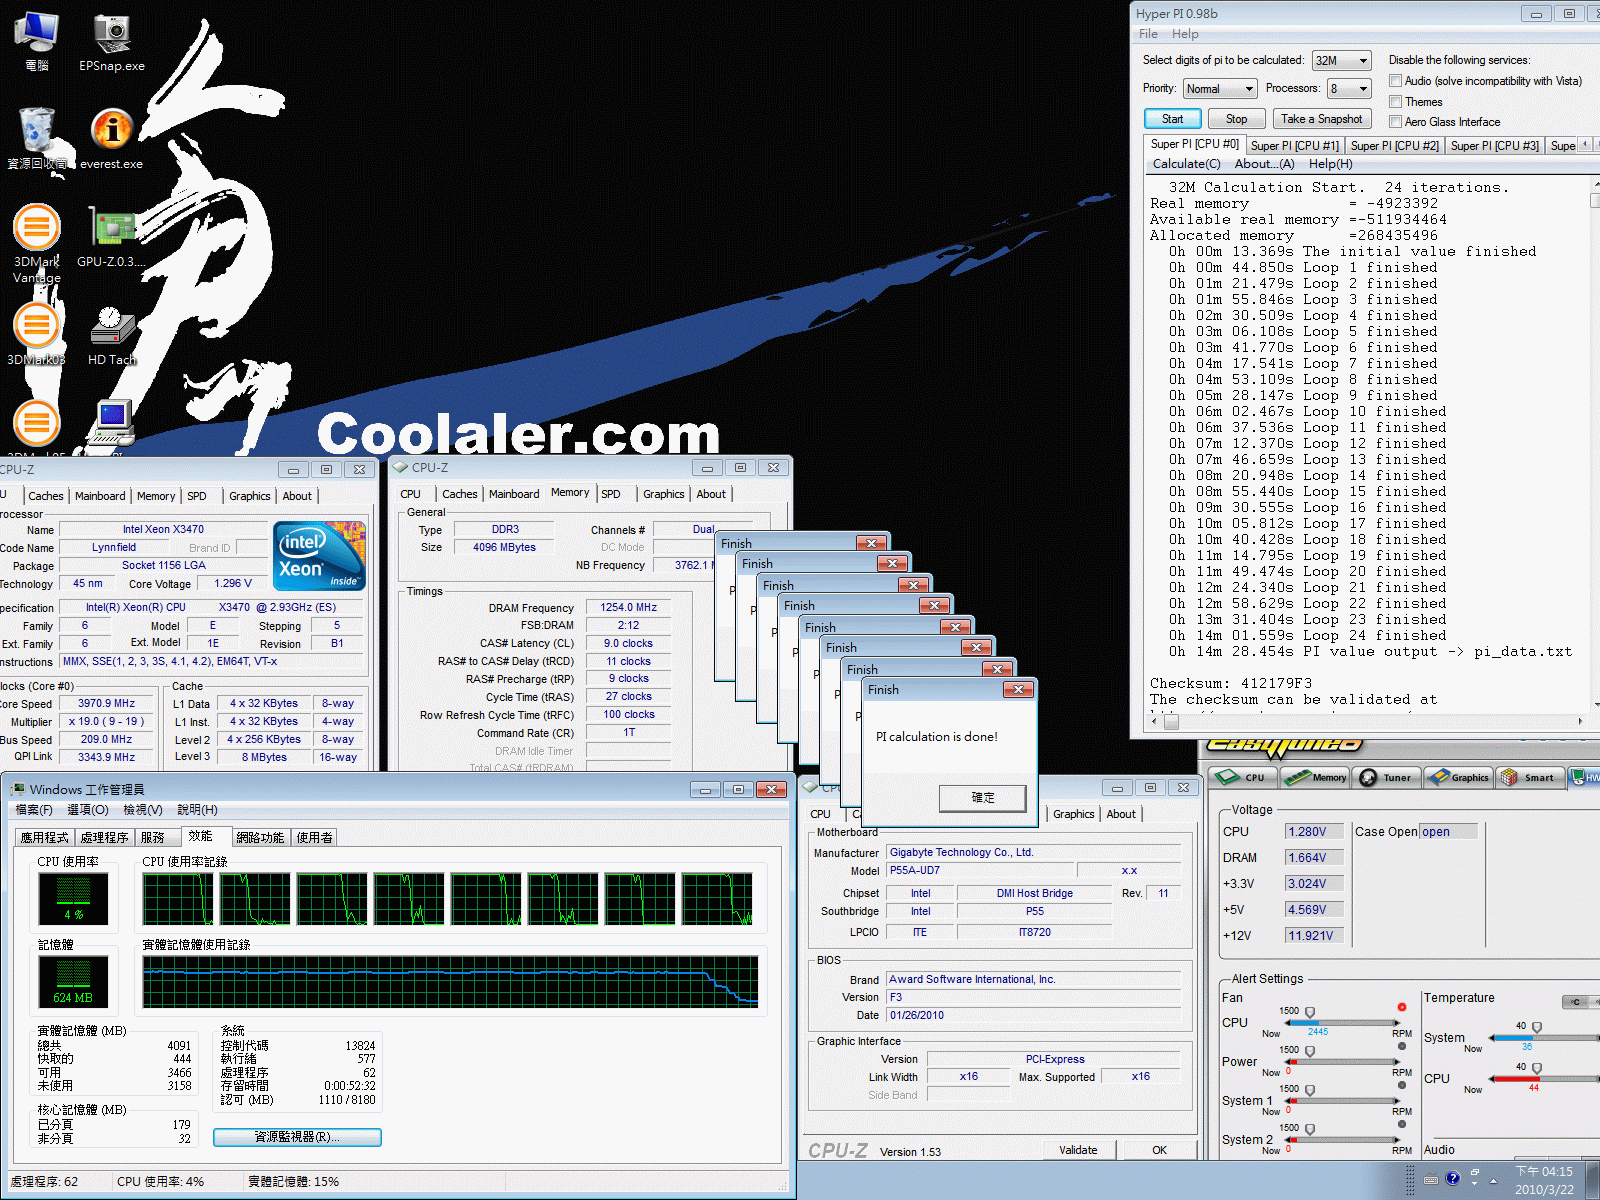Open 網路功能 tab in Task Manager
This screenshot has width=1600, height=1200.
(x=260, y=837)
